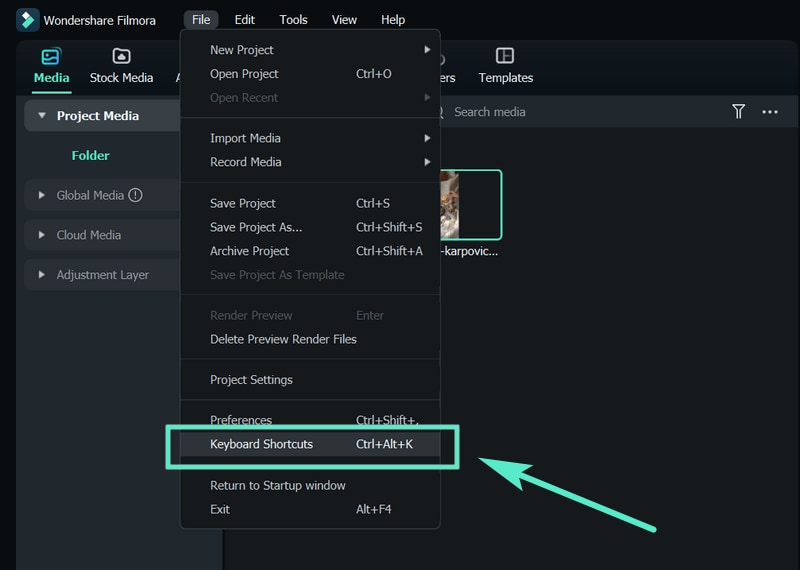Choose Open Project from File menu
Screen dimensions: 800x570
[310, 73]
